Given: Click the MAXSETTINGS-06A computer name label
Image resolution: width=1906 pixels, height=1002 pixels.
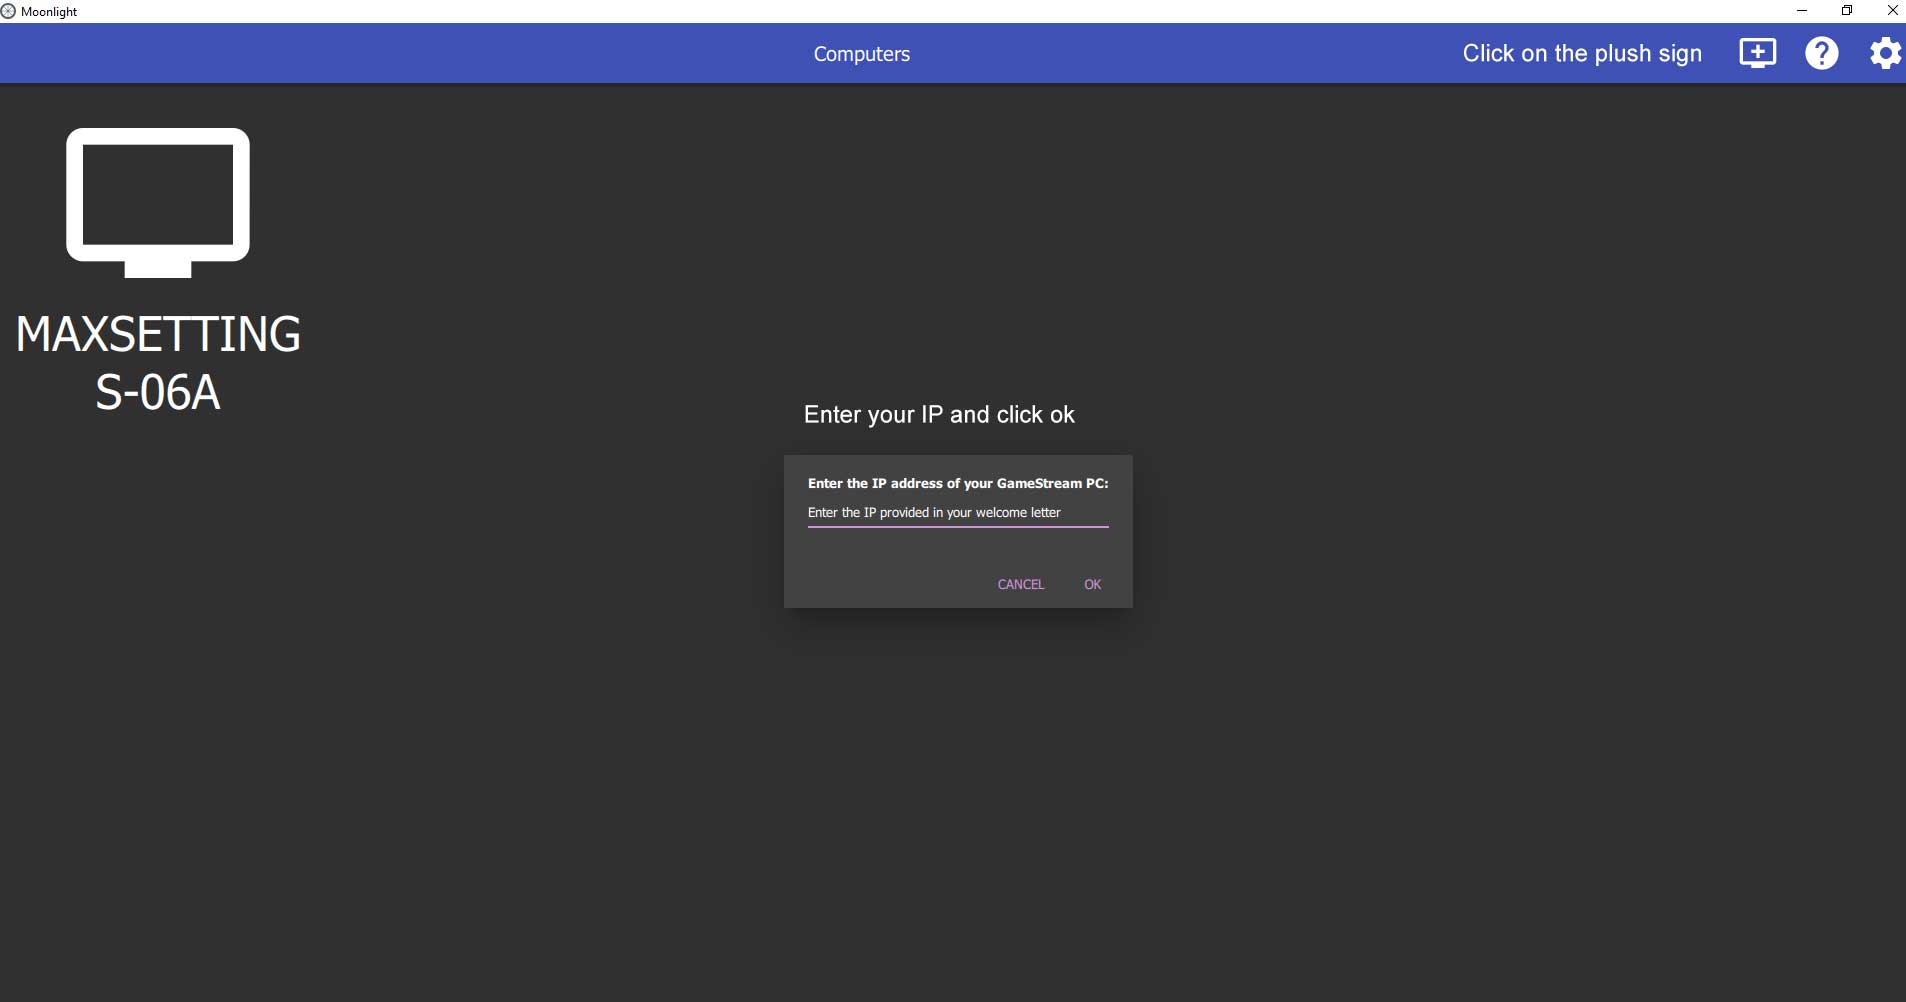Looking at the screenshot, I should (x=158, y=363).
